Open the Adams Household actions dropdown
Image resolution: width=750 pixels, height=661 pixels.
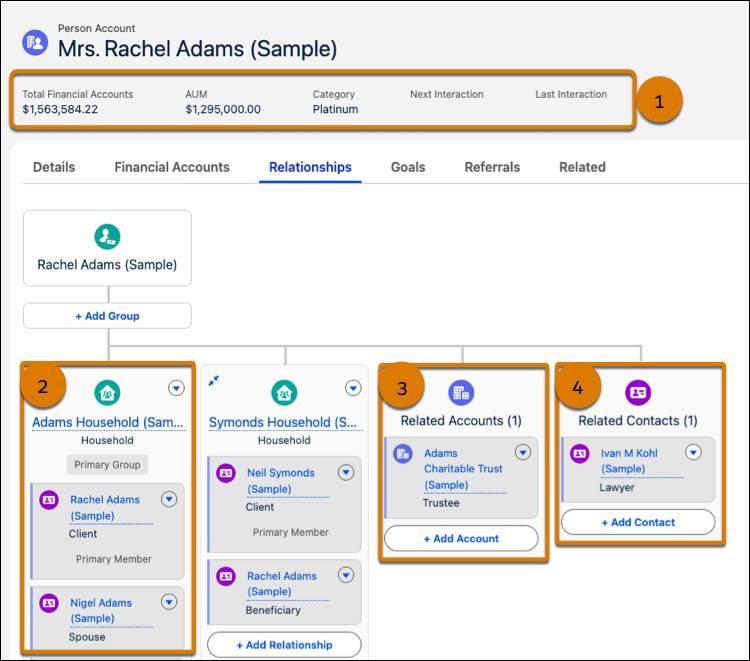tap(176, 387)
